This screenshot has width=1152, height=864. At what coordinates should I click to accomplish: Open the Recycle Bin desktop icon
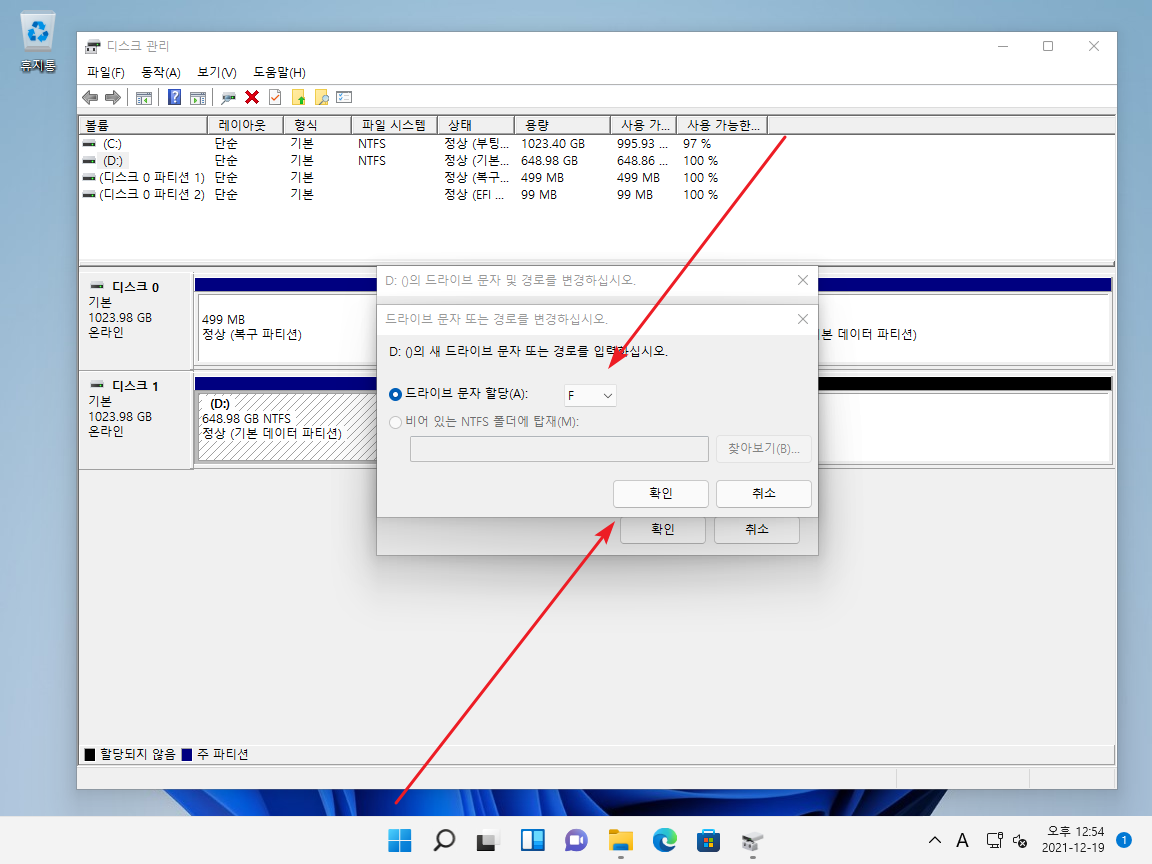(x=37, y=43)
